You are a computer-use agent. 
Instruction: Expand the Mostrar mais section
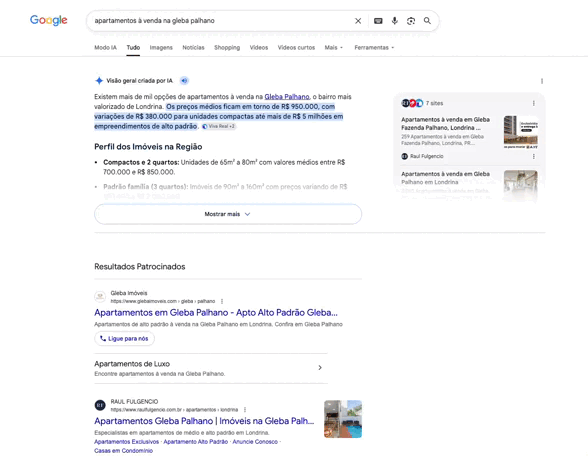(x=228, y=214)
